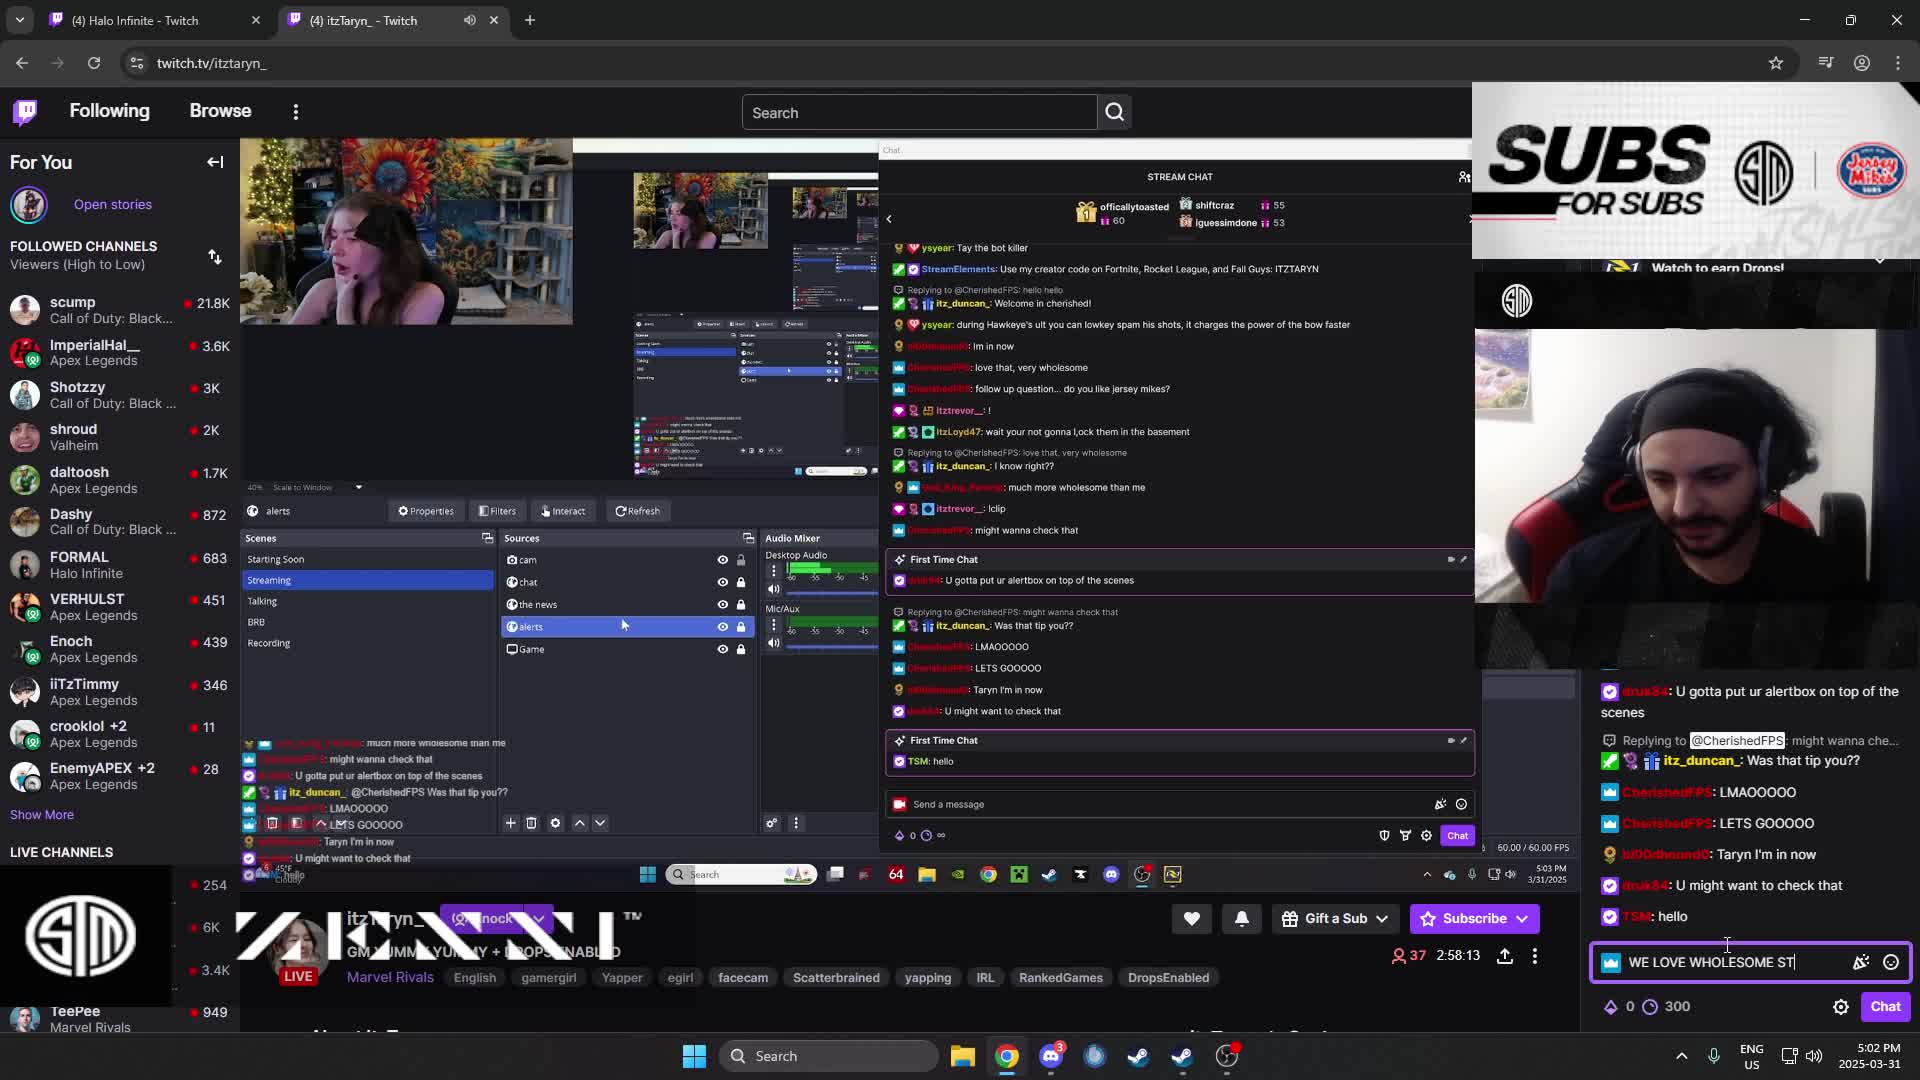Toggle visibility eye of 'chat' source in streamed OBS
1920x1080 pixels.
(723, 582)
